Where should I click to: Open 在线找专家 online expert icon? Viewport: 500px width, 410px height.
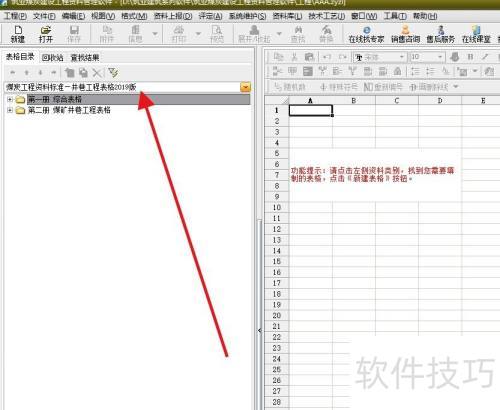click(366, 35)
